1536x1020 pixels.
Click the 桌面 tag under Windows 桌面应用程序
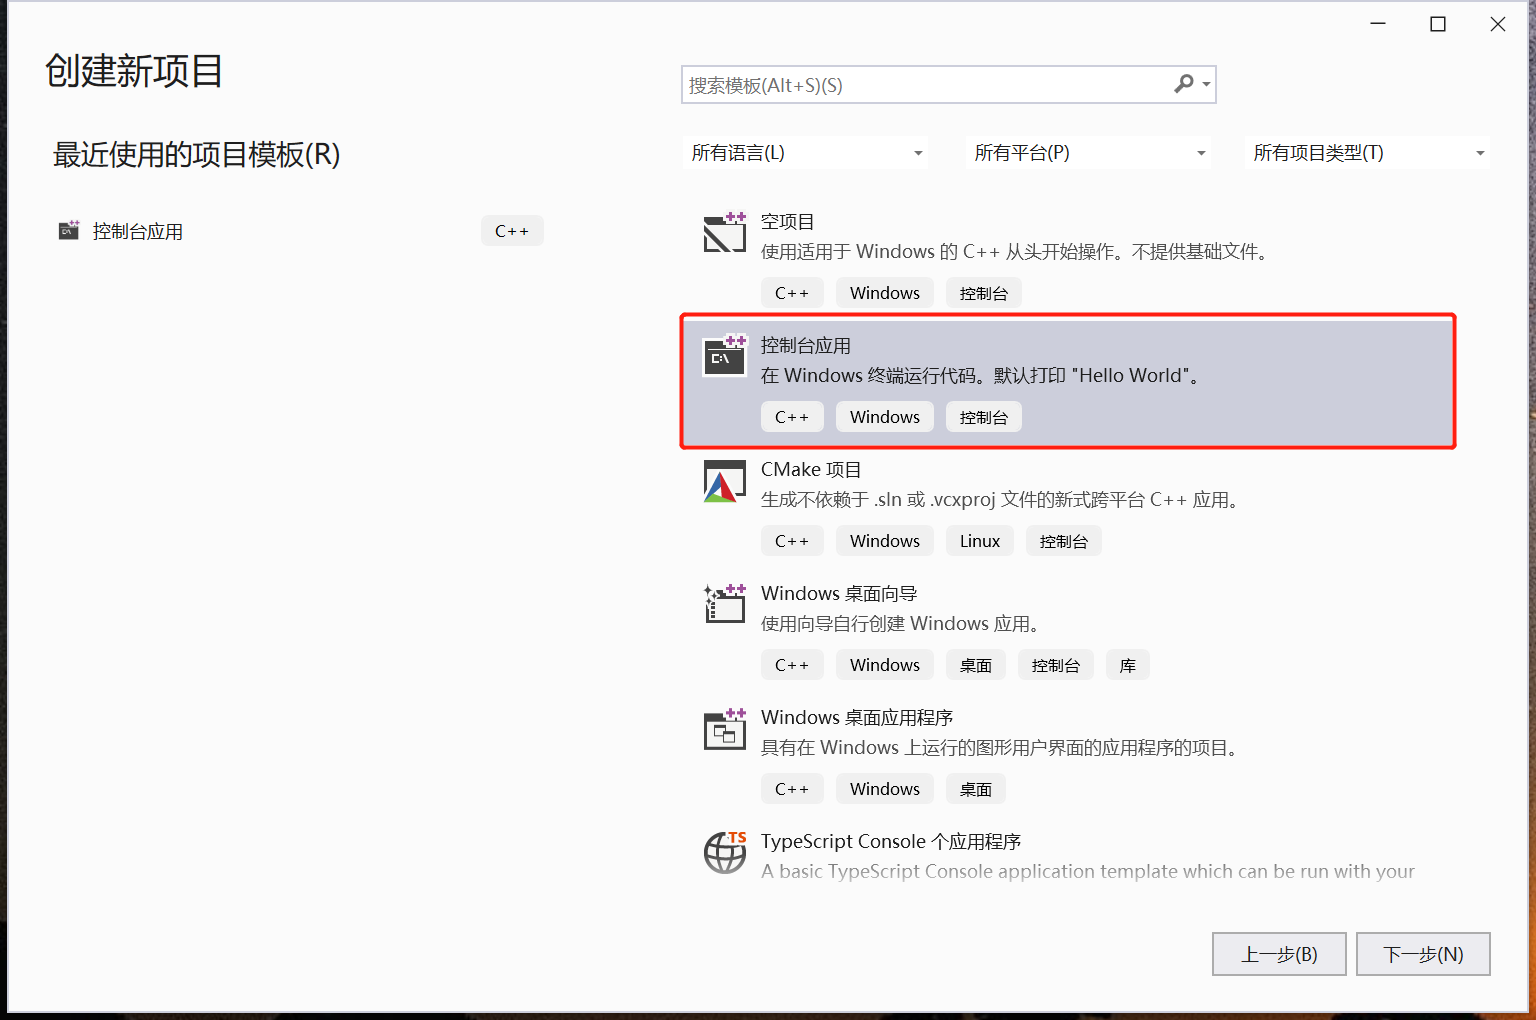click(x=976, y=789)
